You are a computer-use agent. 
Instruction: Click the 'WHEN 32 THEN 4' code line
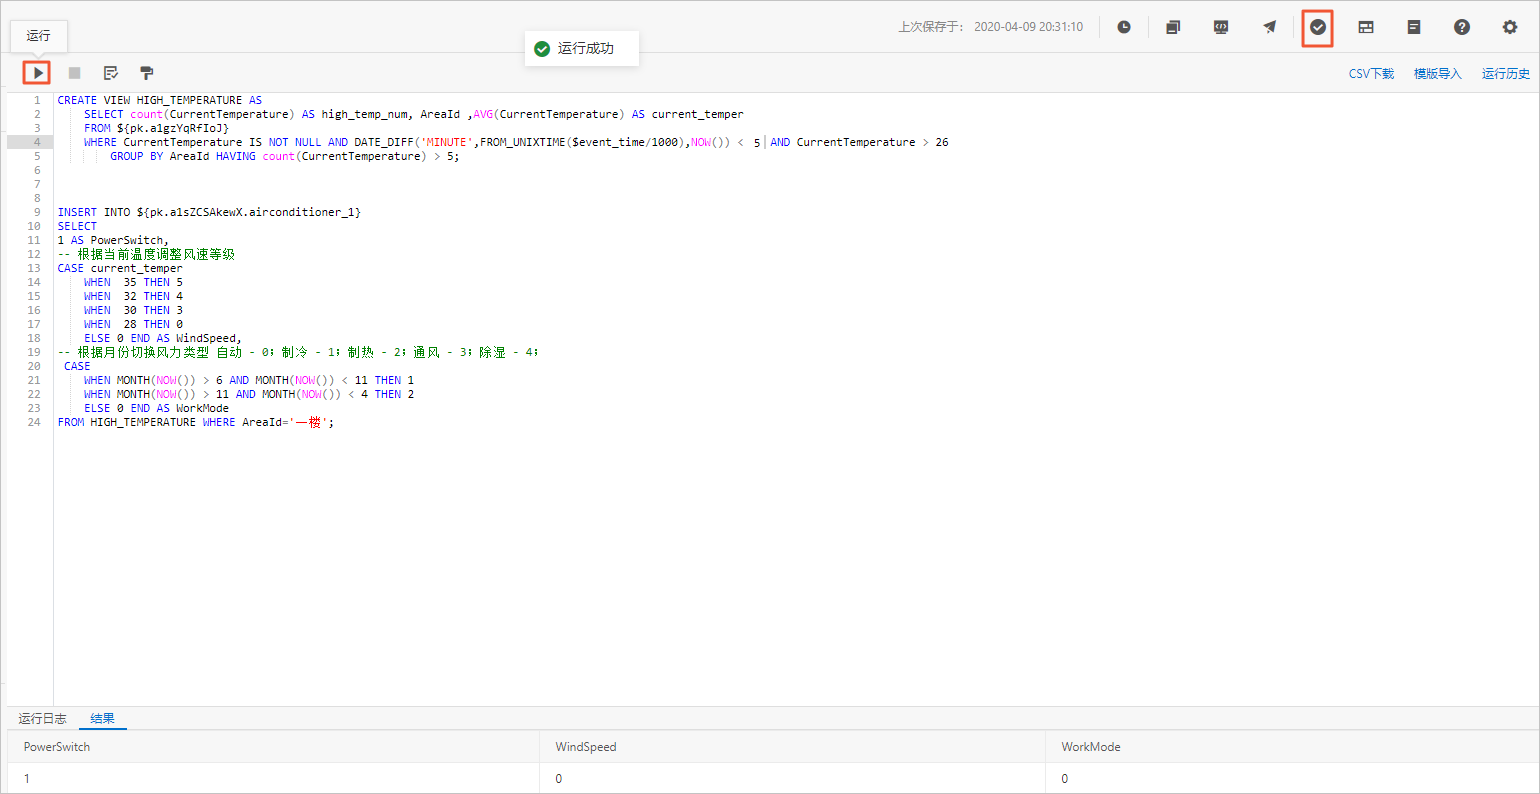coord(133,296)
